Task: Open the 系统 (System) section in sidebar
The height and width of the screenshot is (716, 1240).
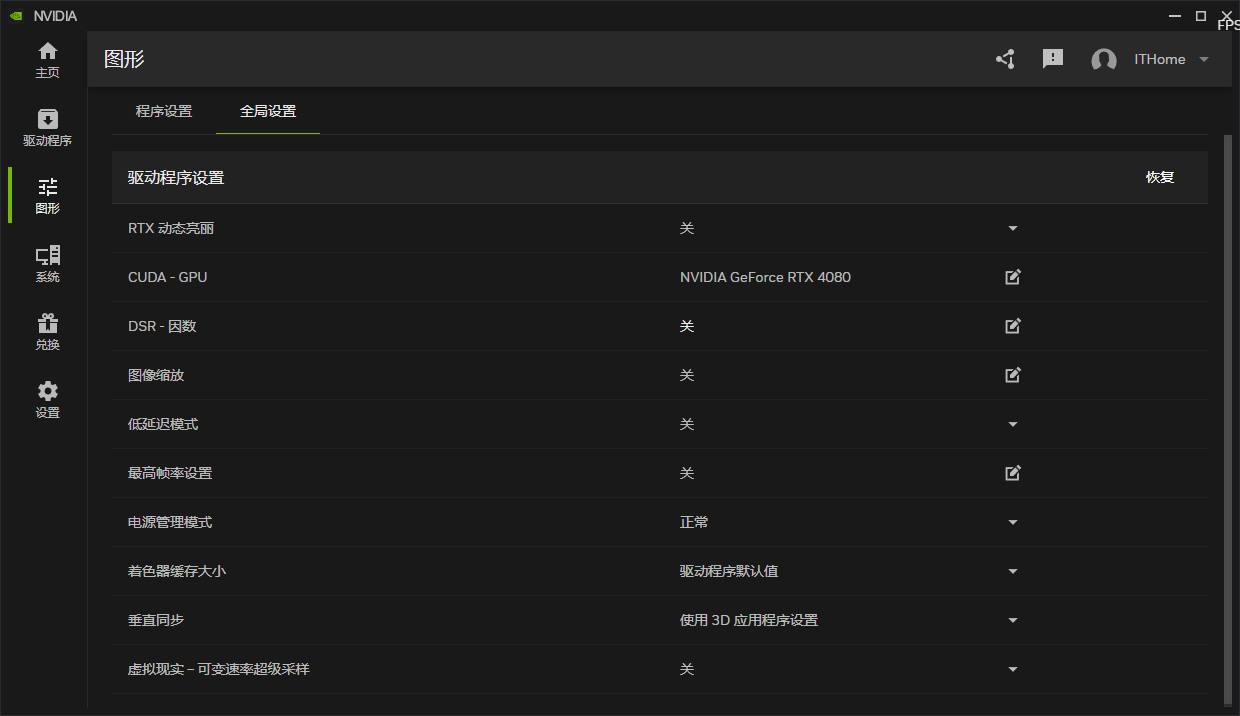Action: (x=47, y=263)
